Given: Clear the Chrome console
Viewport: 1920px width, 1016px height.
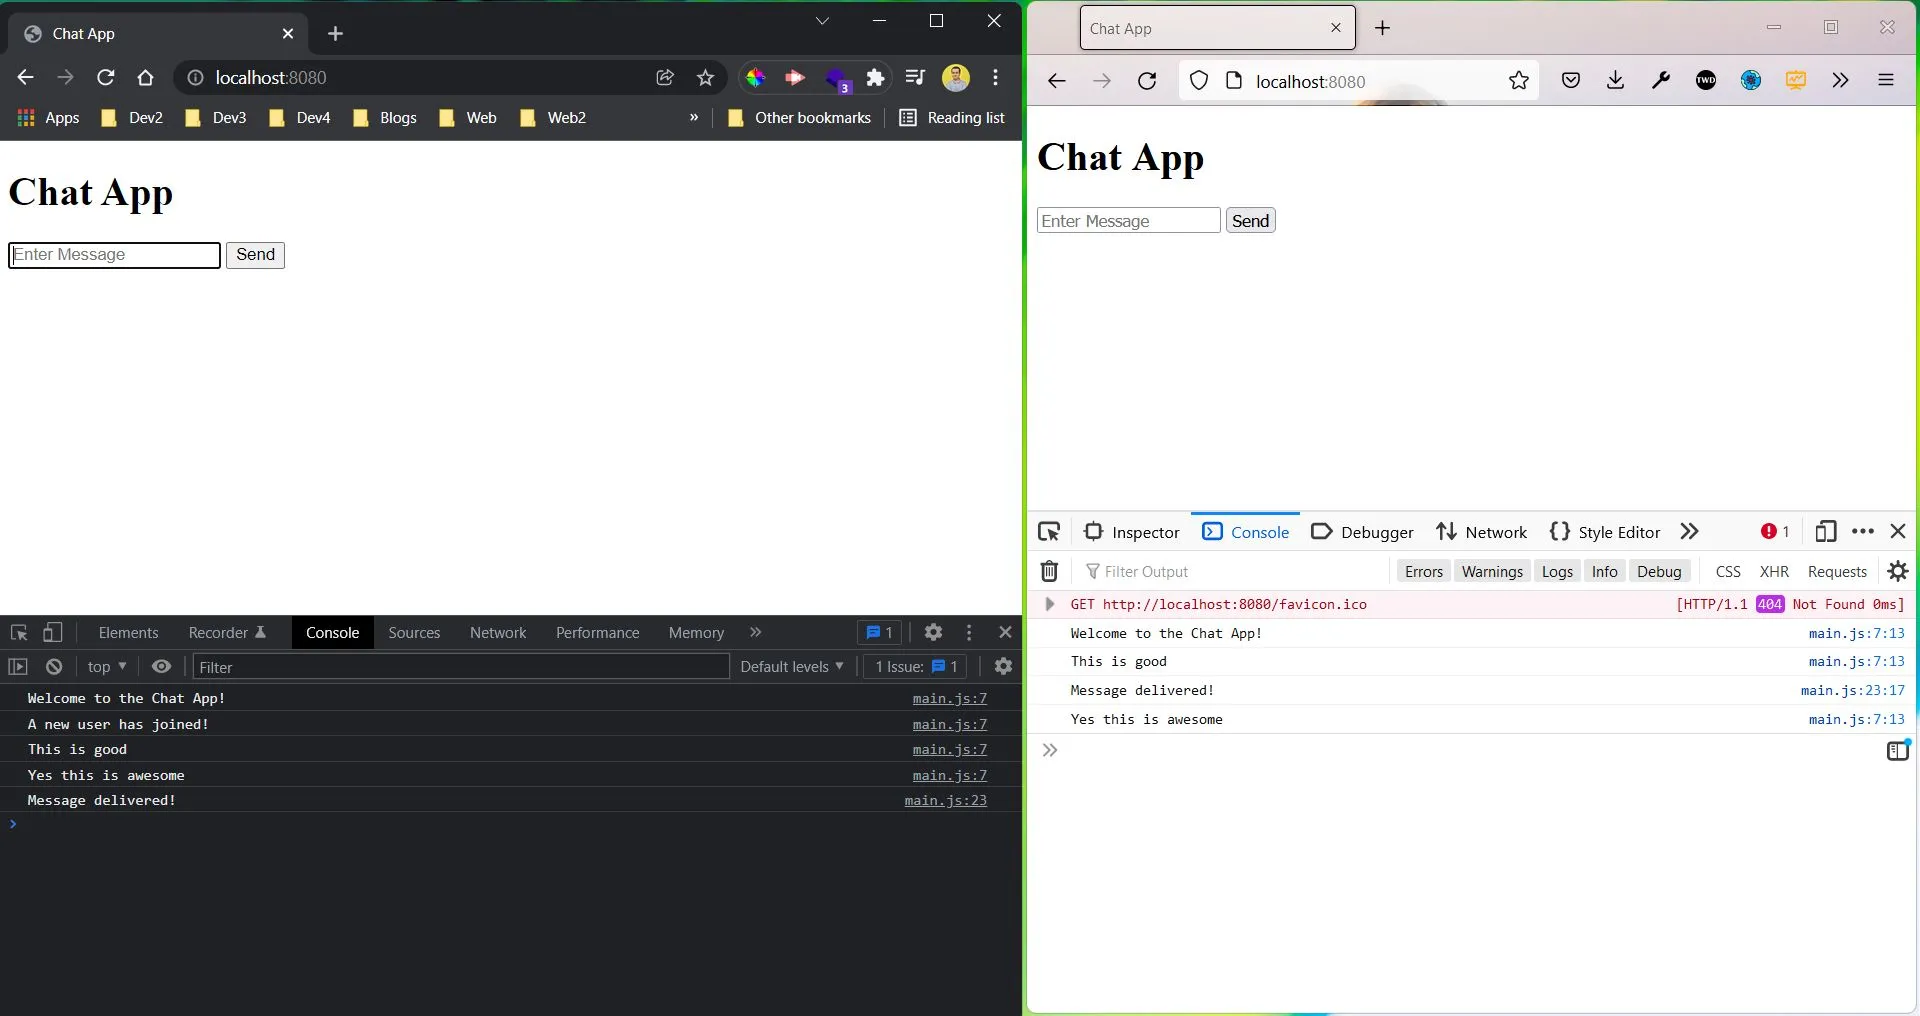Looking at the screenshot, I should (x=54, y=666).
